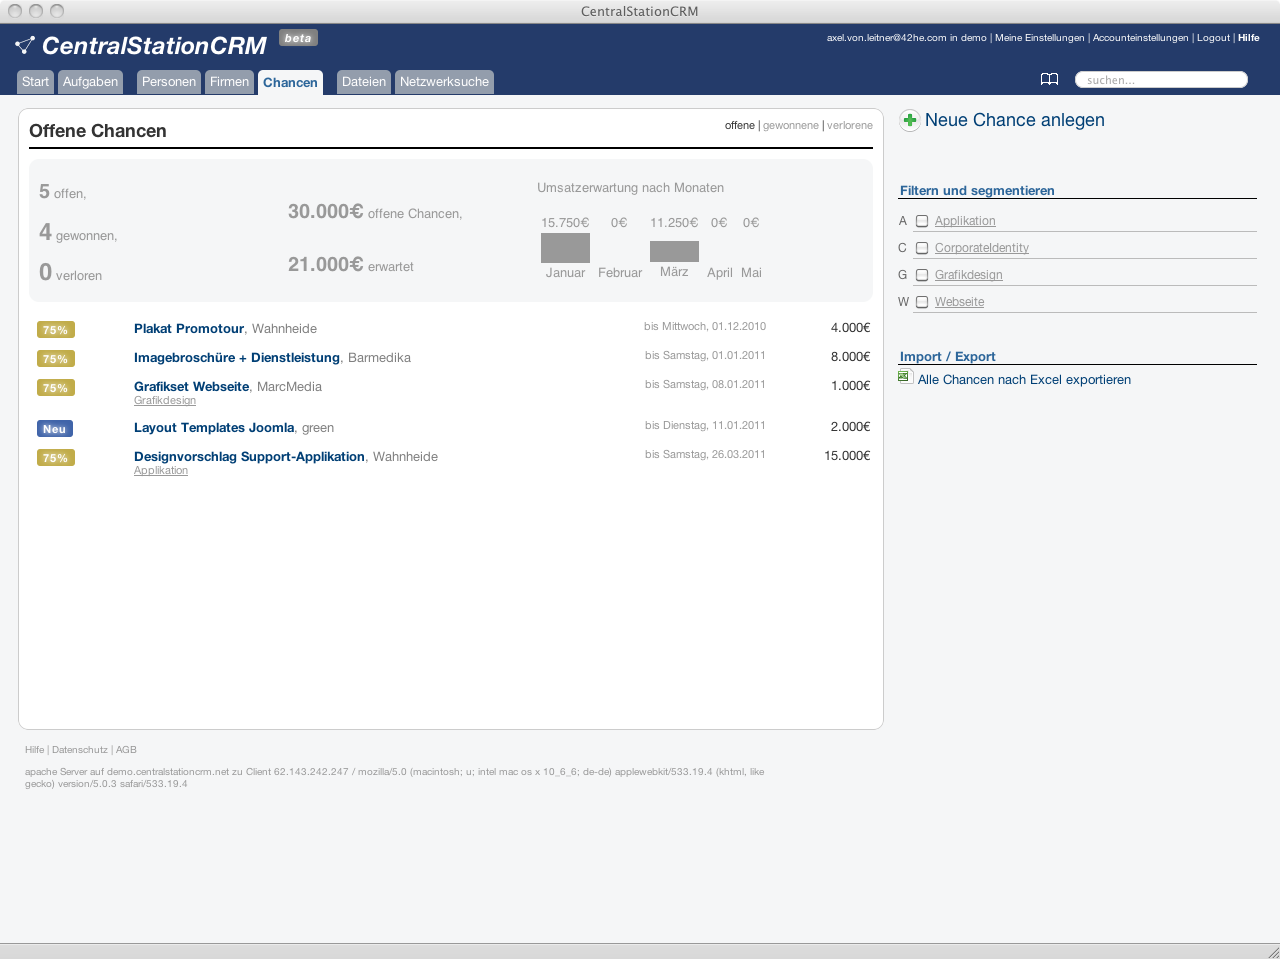
Task: Check the Webseite filter checkbox
Action: [x=922, y=302]
